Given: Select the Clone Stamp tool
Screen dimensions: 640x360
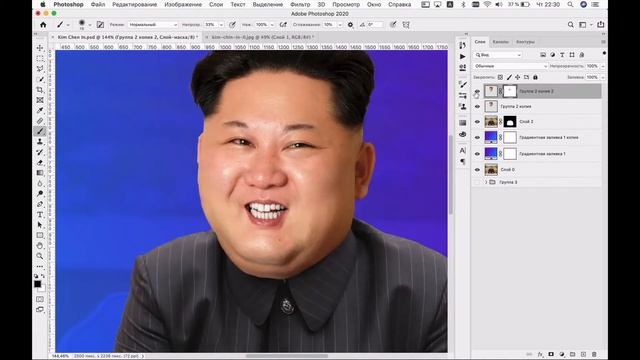Looking at the screenshot, I should pyautogui.click(x=40, y=142).
